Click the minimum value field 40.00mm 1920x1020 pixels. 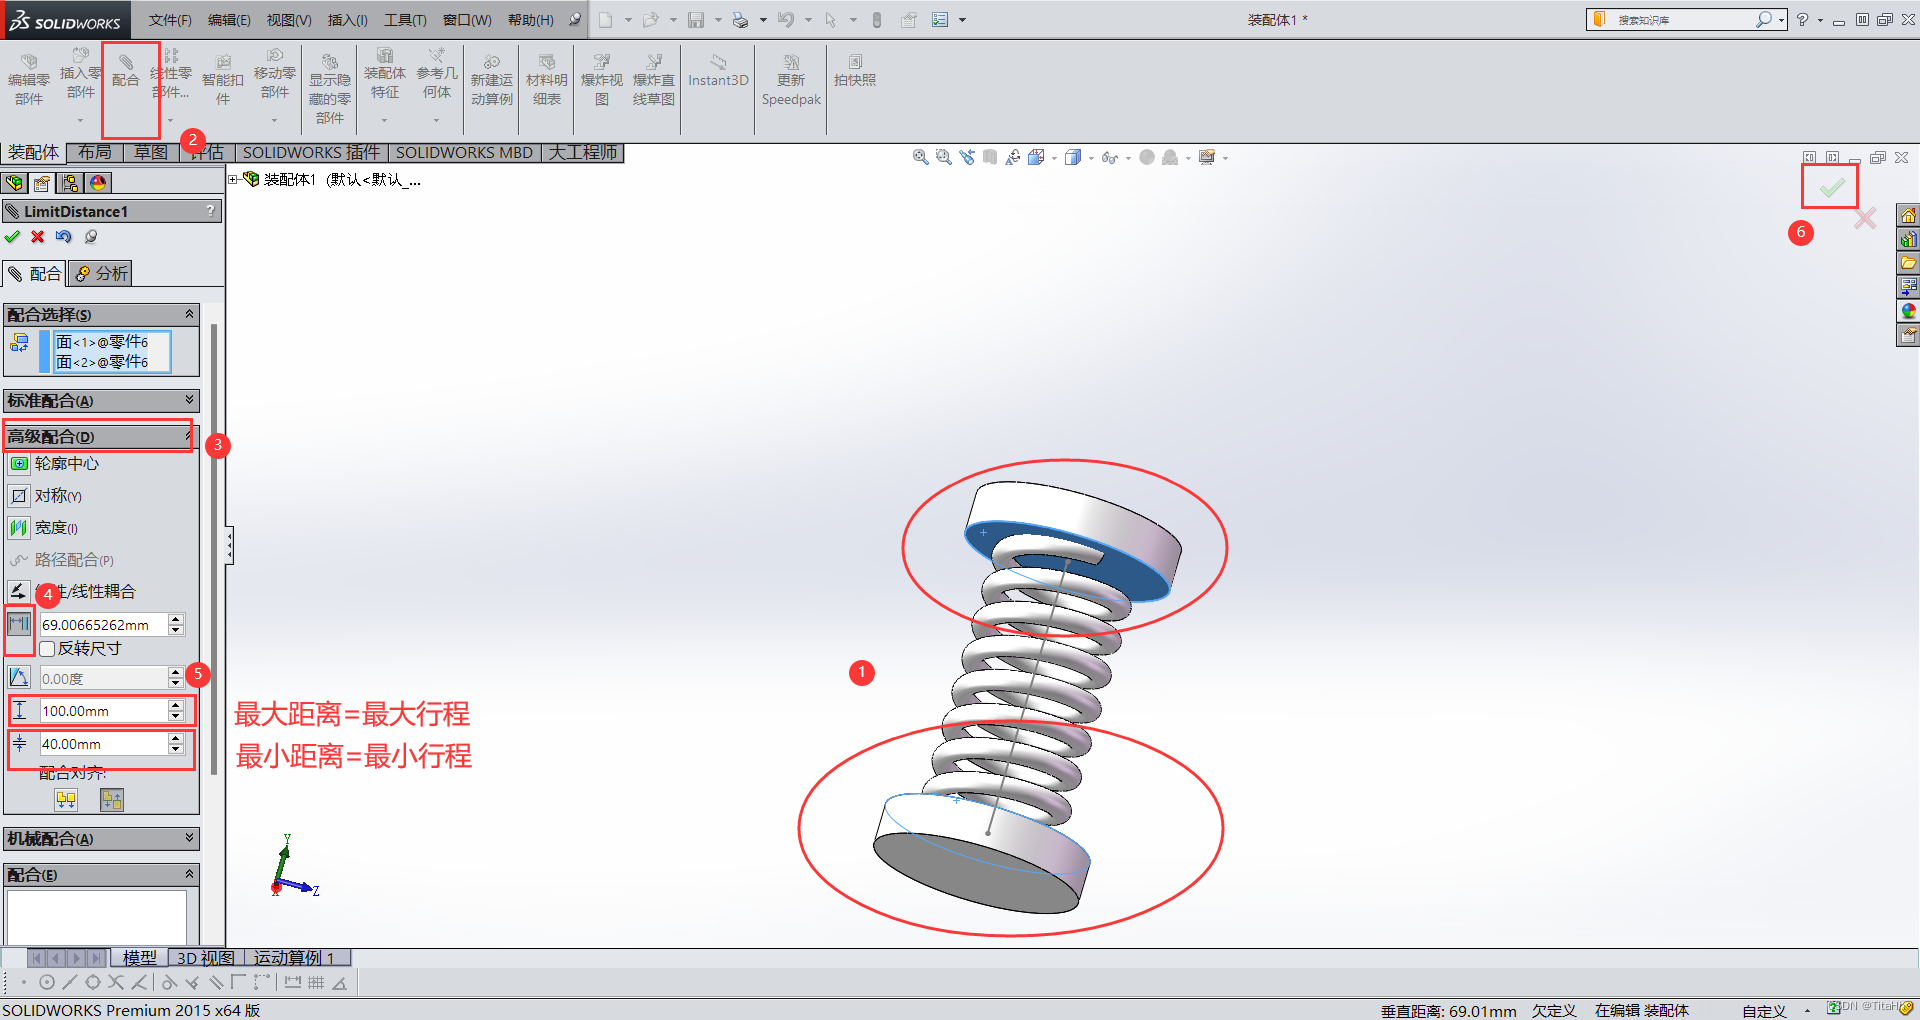[103, 744]
